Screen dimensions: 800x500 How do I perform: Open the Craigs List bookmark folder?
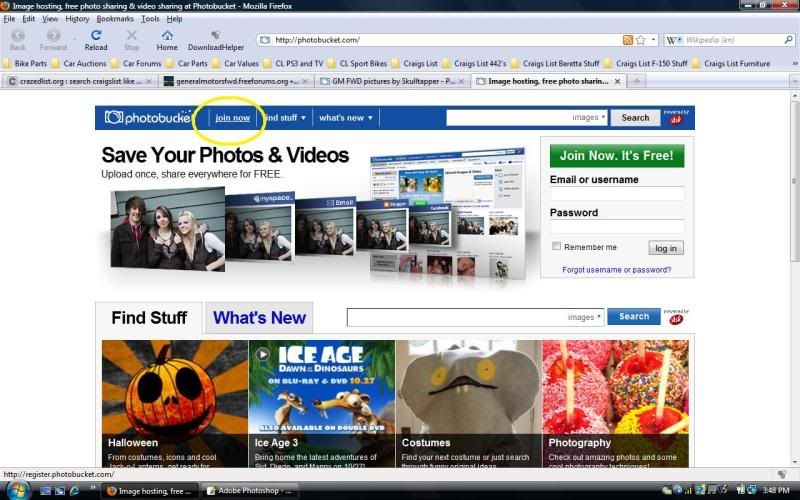pos(415,64)
